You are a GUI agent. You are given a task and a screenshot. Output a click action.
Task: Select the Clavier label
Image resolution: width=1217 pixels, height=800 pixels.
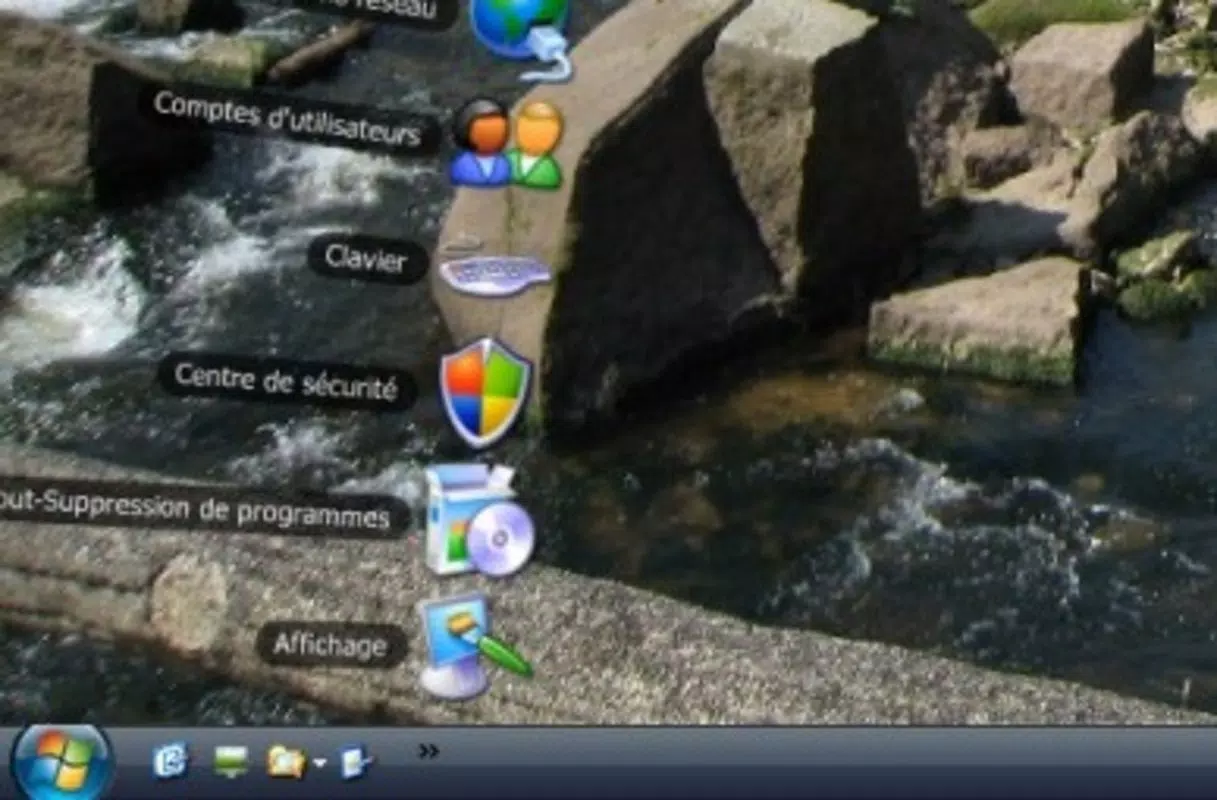[x=368, y=260]
